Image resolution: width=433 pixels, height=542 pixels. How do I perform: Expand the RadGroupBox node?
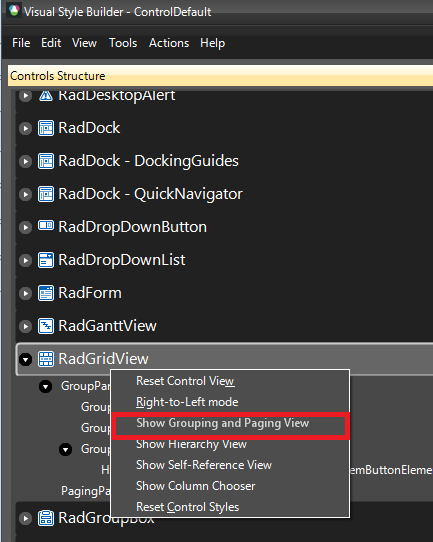click(x=26, y=518)
